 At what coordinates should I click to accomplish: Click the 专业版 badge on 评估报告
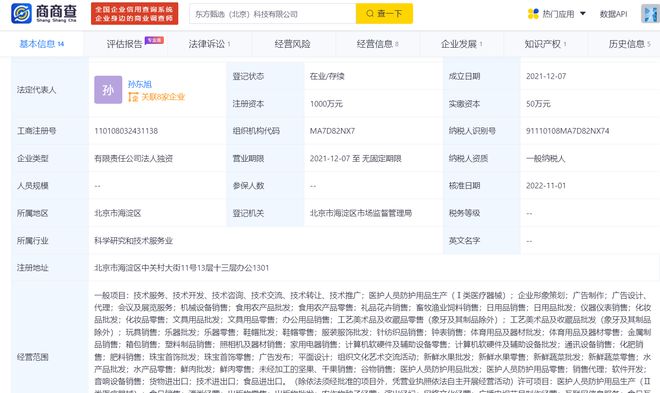[154, 40]
